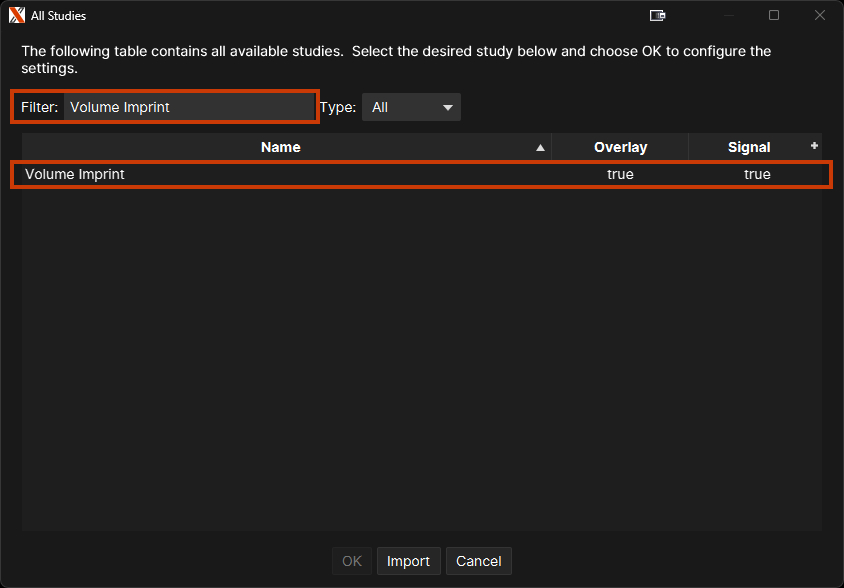The image size is (844, 588).
Task: Click the window docking icon in title bar
Action: point(657,15)
